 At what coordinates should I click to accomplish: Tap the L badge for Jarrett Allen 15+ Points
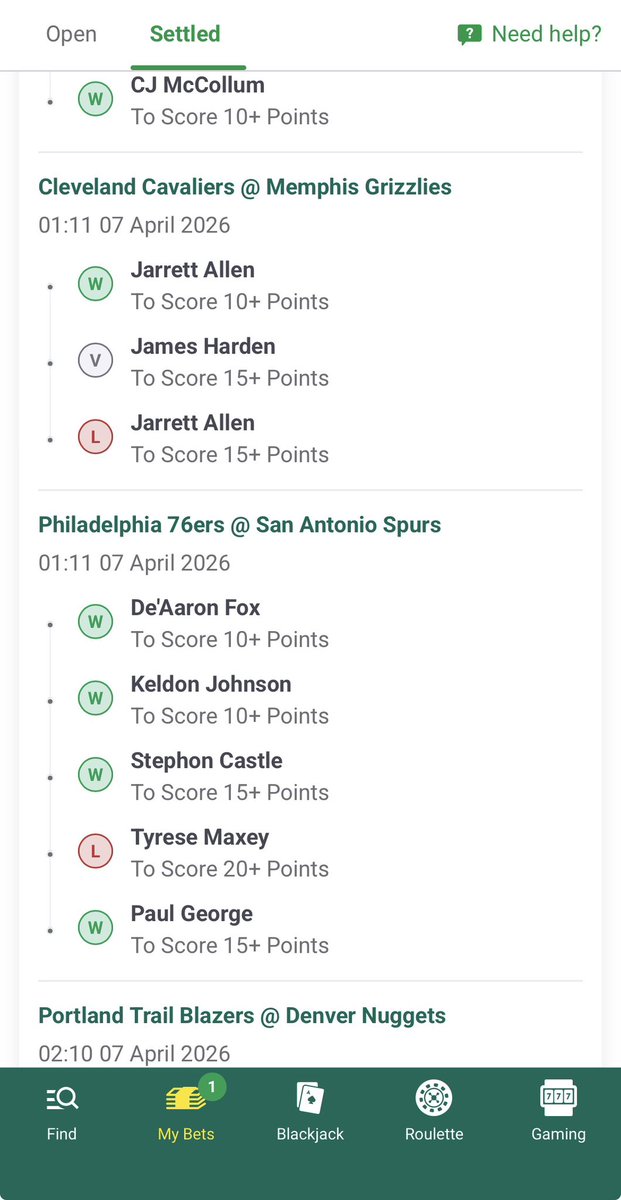pos(96,437)
